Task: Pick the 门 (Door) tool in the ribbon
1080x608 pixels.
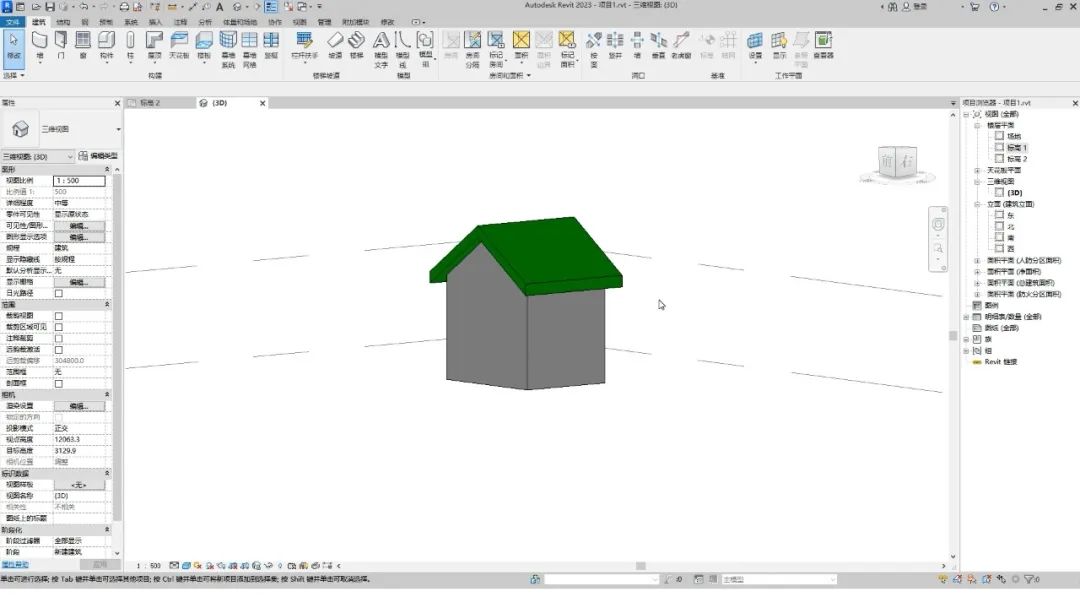Action: tap(61, 45)
